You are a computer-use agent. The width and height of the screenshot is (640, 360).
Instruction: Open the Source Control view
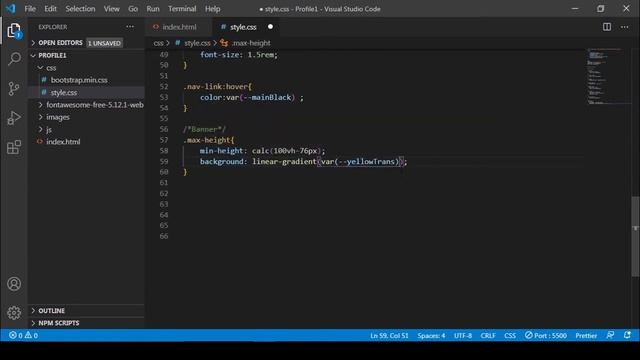click(14, 89)
